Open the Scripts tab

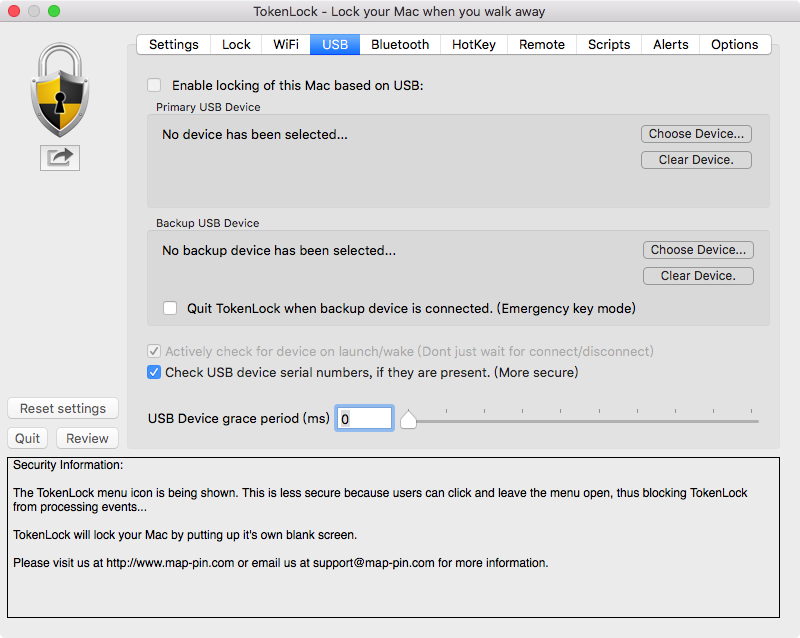[x=609, y=44]
